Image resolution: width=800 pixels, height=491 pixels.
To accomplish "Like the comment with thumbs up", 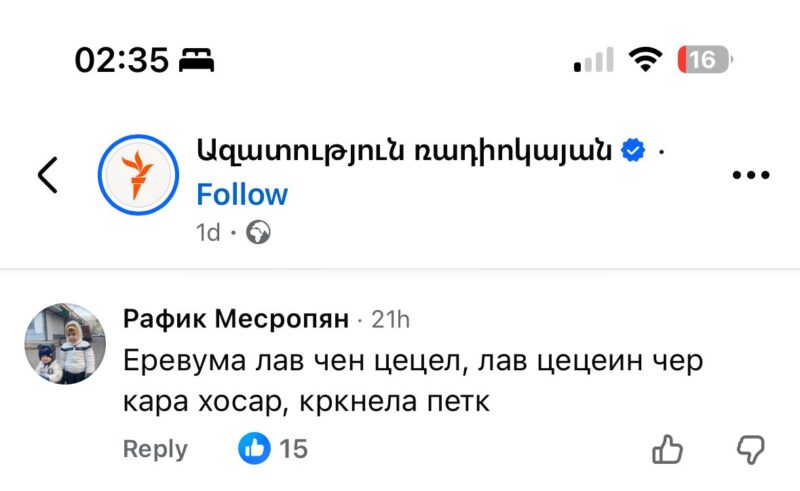I will click(x=667, y=449).
